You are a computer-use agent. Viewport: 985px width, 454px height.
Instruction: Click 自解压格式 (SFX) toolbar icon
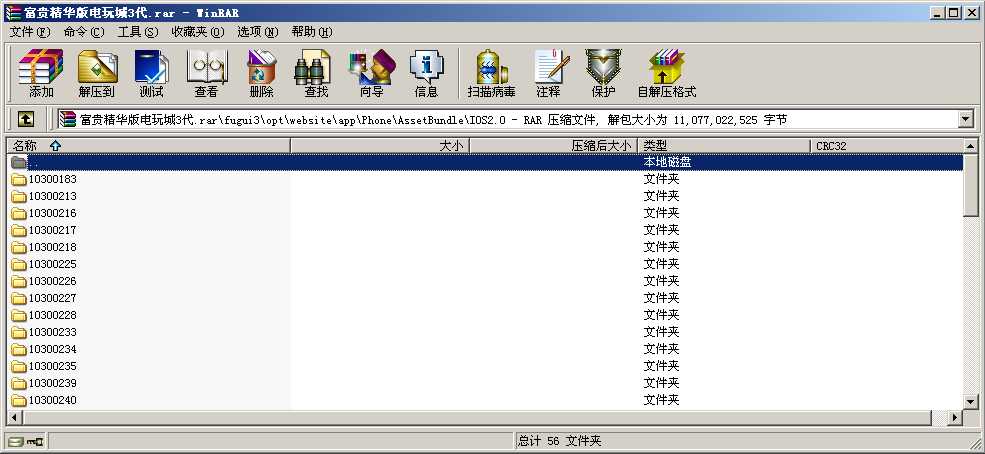pyautogui.click(x=667, y=73)
